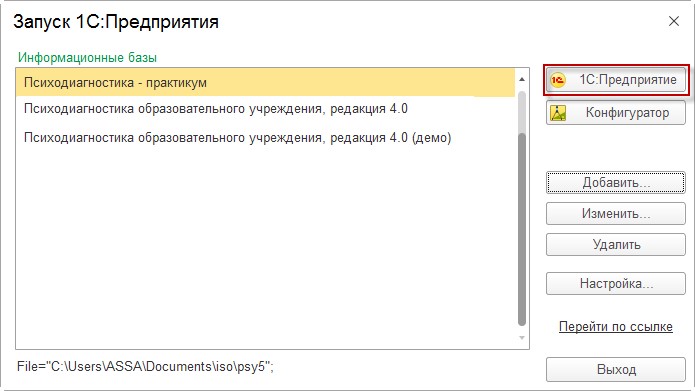Open the Настройка dialog
Screen dimensions: 695x391
pyautogui.click(x=616, y=283)
